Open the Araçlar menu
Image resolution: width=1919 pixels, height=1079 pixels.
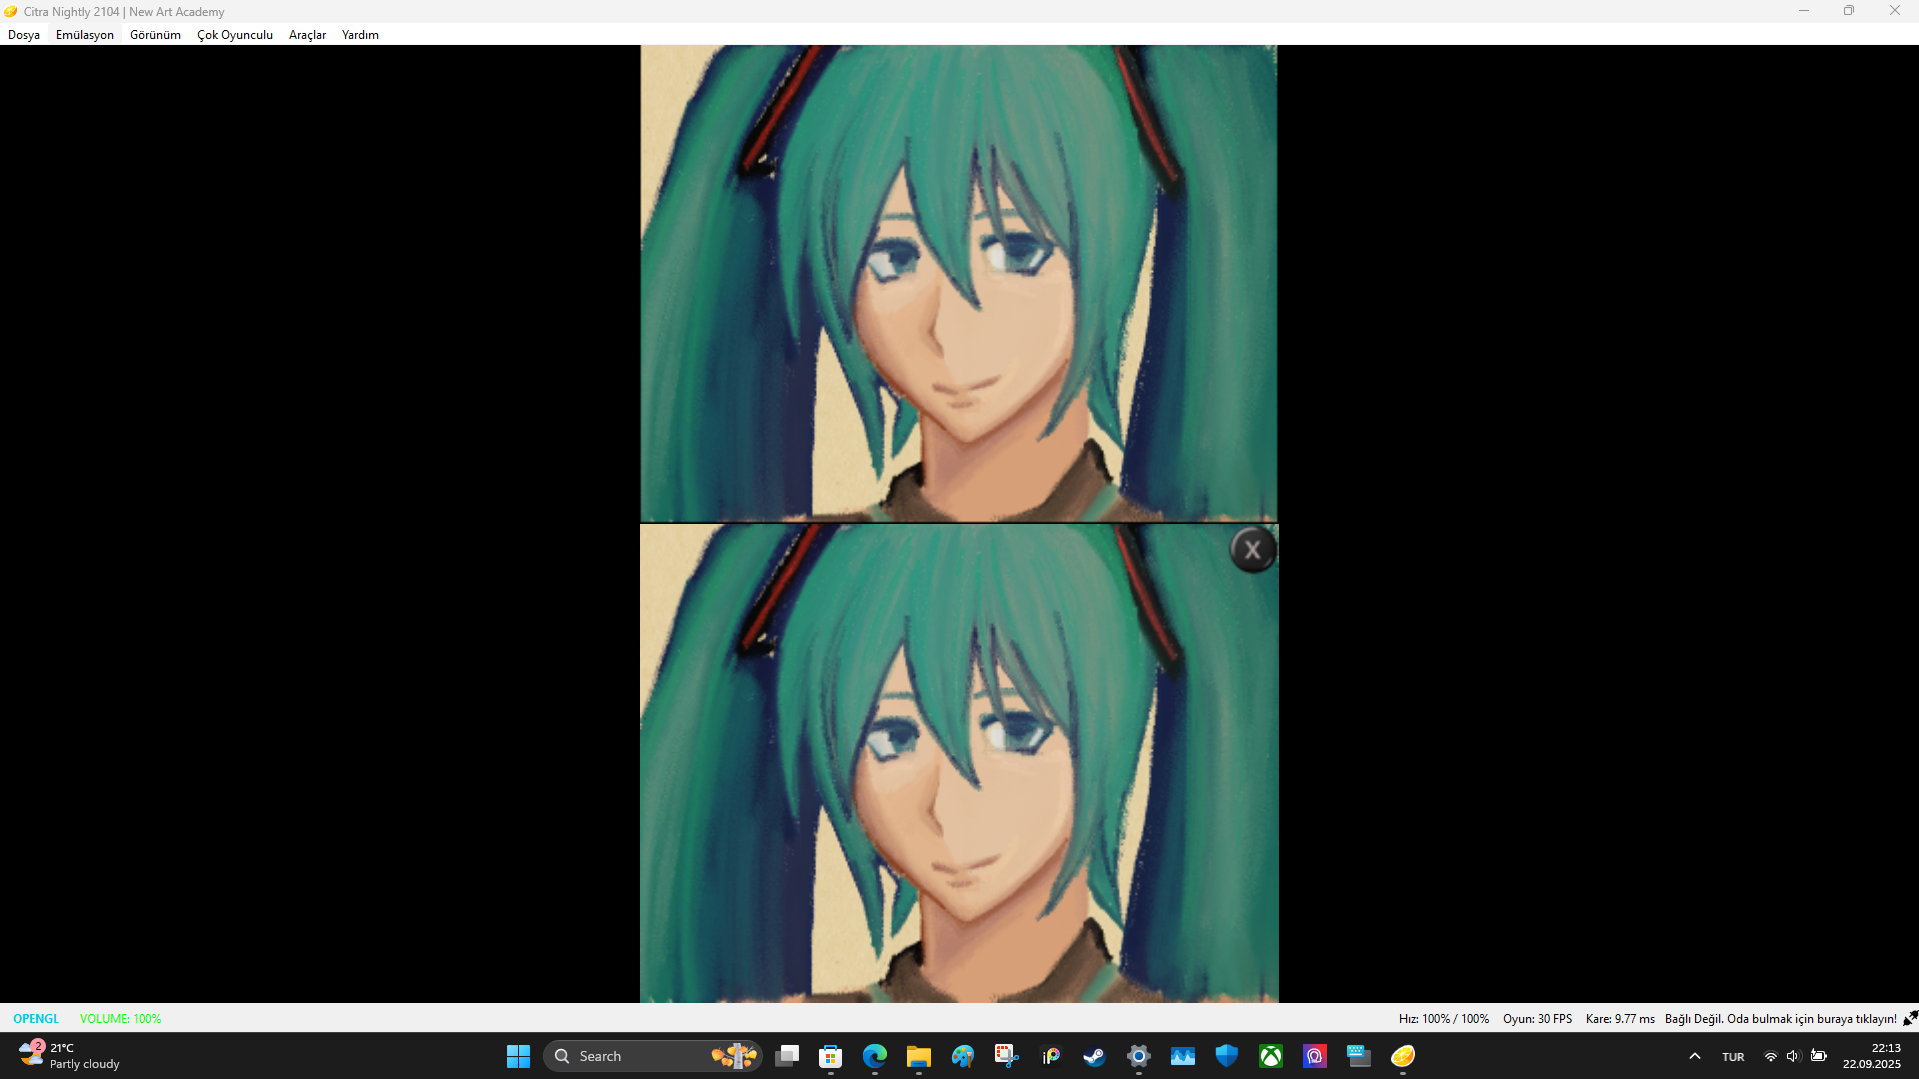[307, 34]
